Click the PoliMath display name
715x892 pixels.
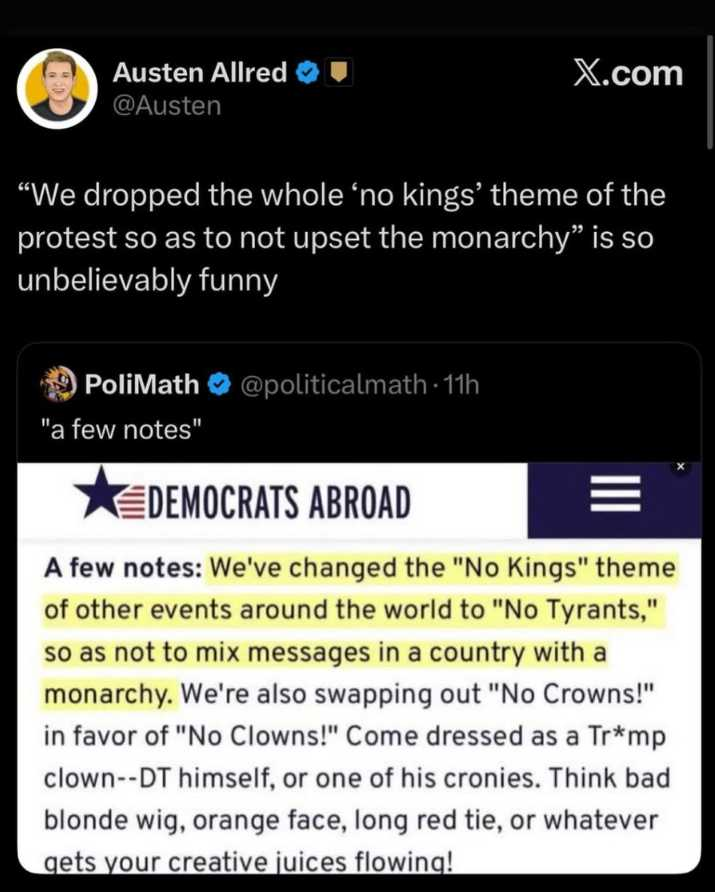(x=141, y=383)
